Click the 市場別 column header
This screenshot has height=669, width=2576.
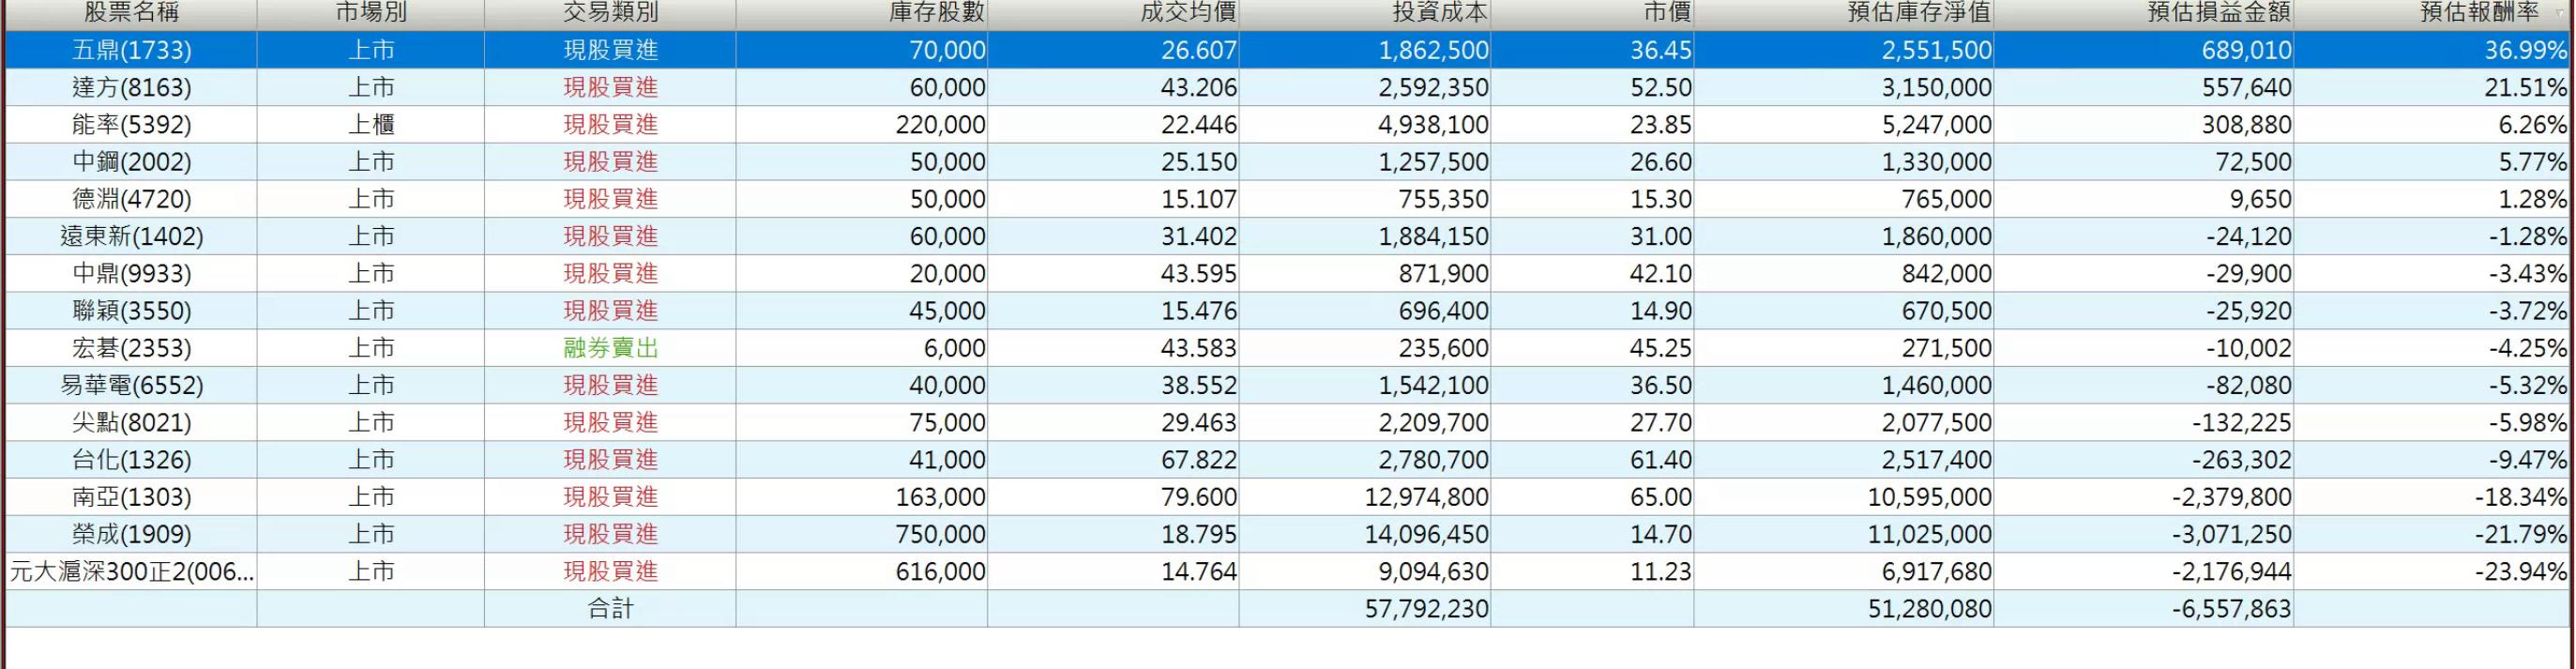coord(371,13)
